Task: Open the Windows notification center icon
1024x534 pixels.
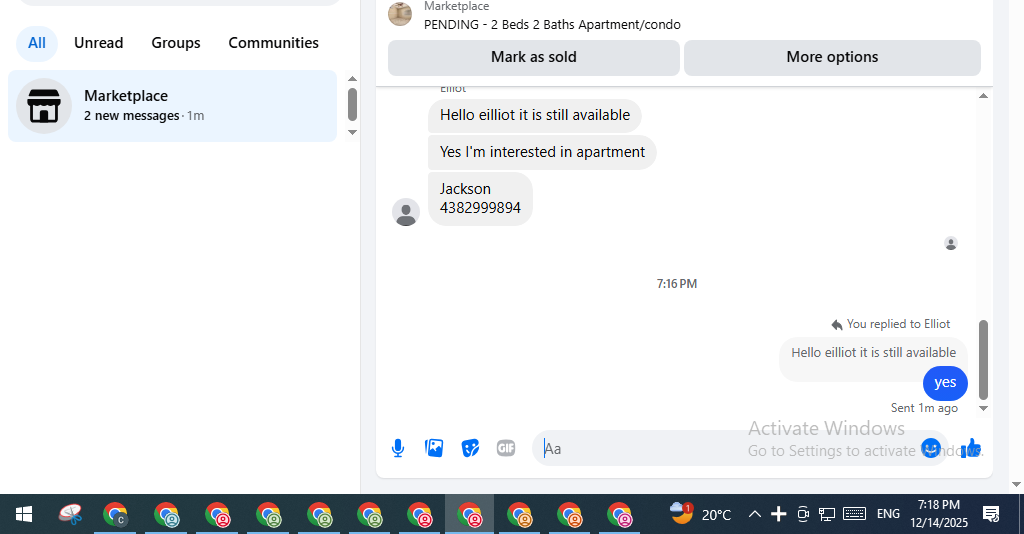Action: coord(991,514)
